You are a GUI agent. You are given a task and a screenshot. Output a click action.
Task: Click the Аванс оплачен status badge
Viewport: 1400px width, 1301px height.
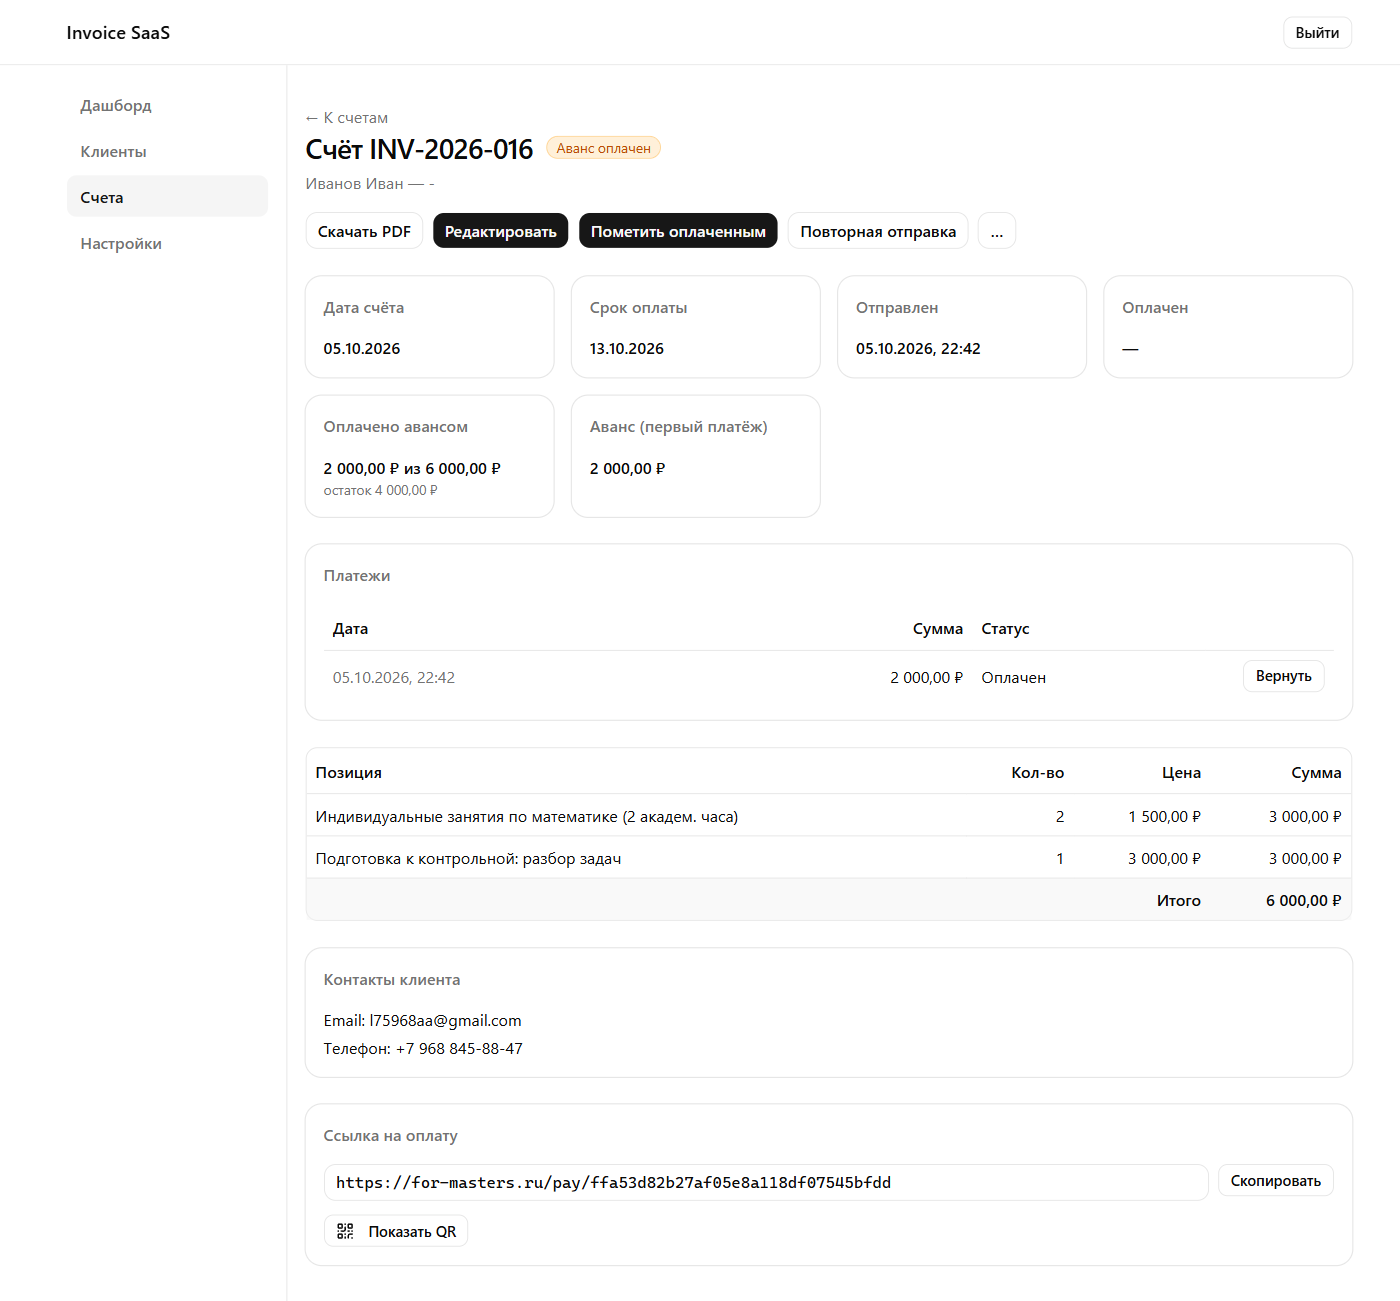click(x=603, y=148)
